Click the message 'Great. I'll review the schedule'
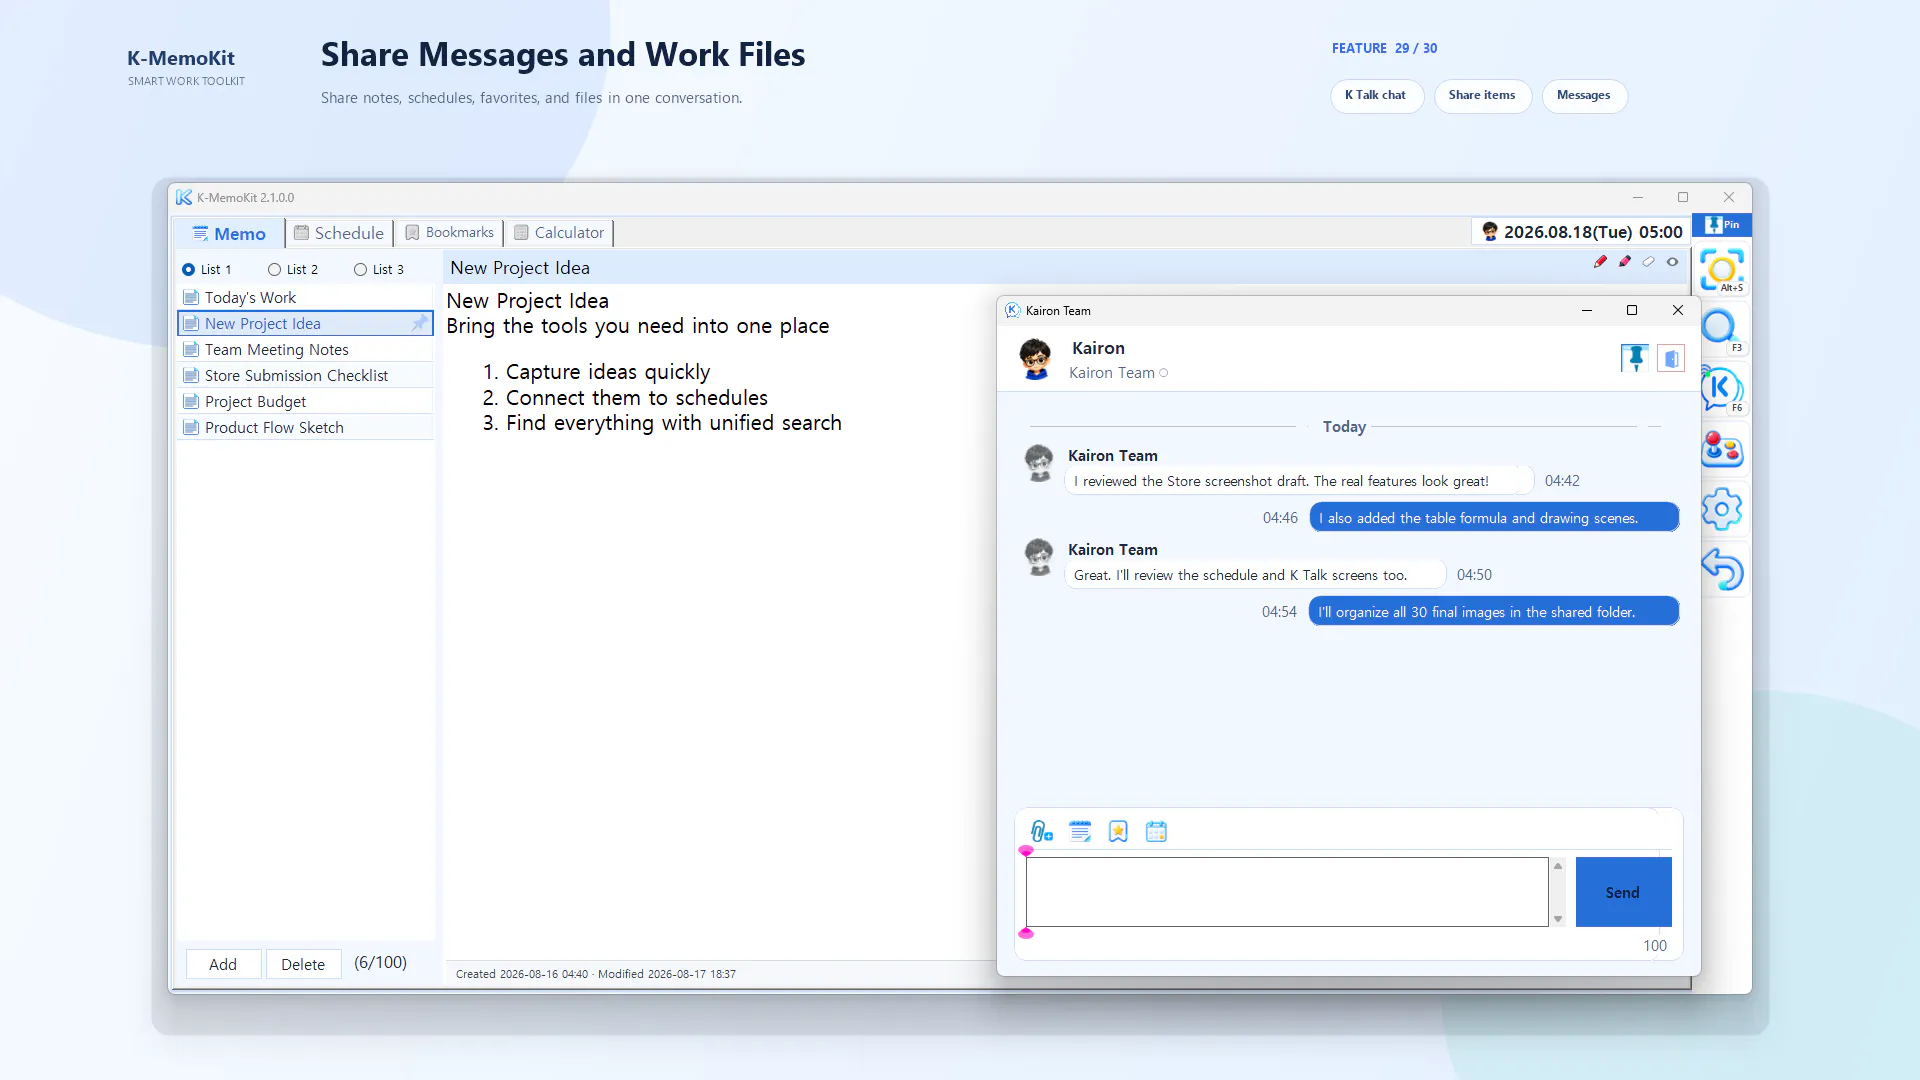This screenshot has width=1920, height=1080. click(1255, 575)
